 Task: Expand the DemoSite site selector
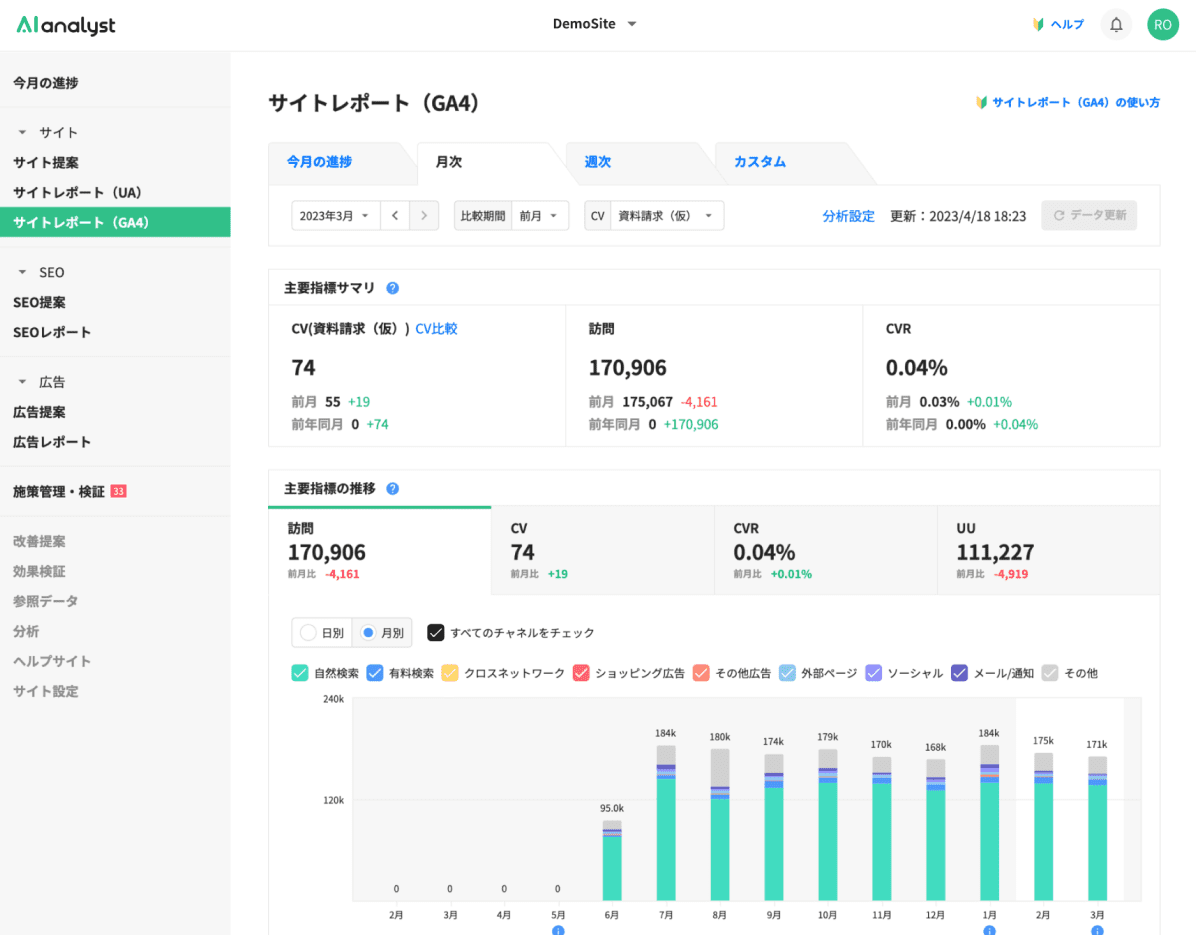coord(594,25)
